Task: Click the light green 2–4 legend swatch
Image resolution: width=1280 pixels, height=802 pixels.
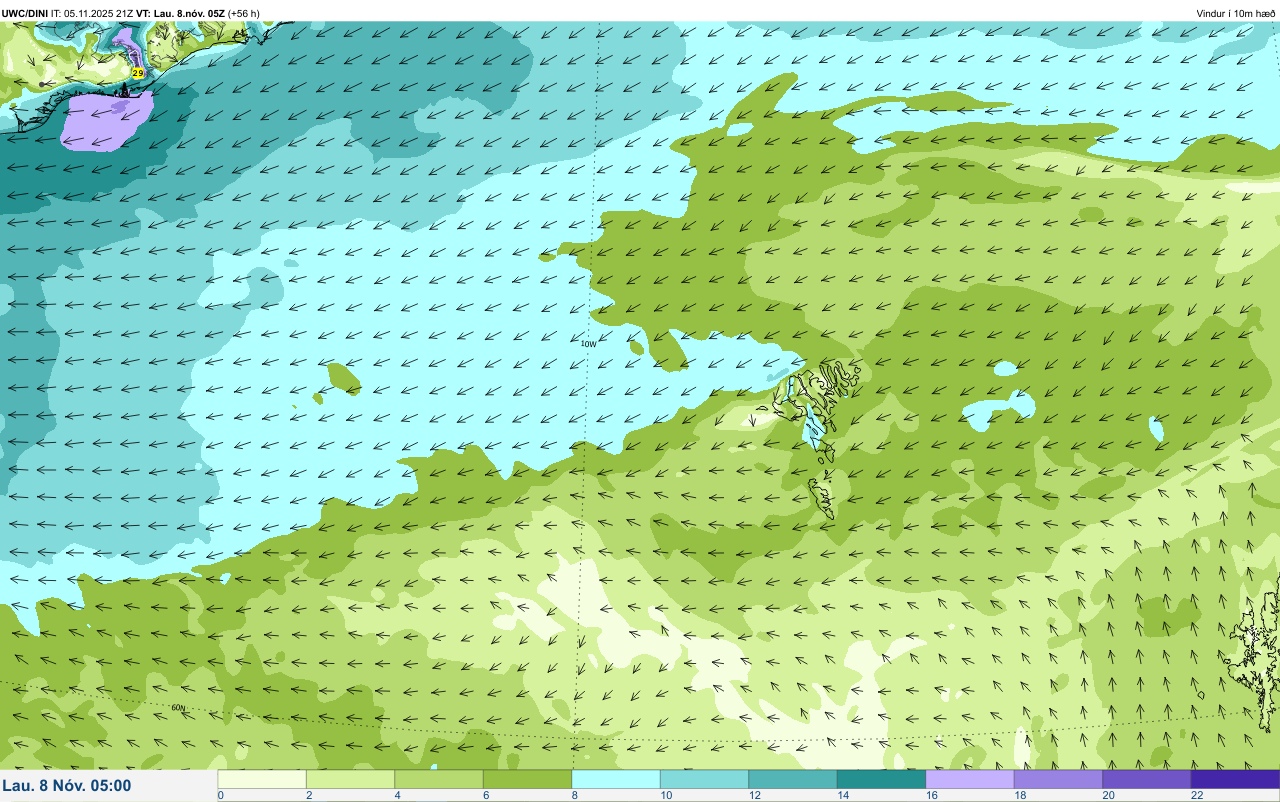Action: 350,779
